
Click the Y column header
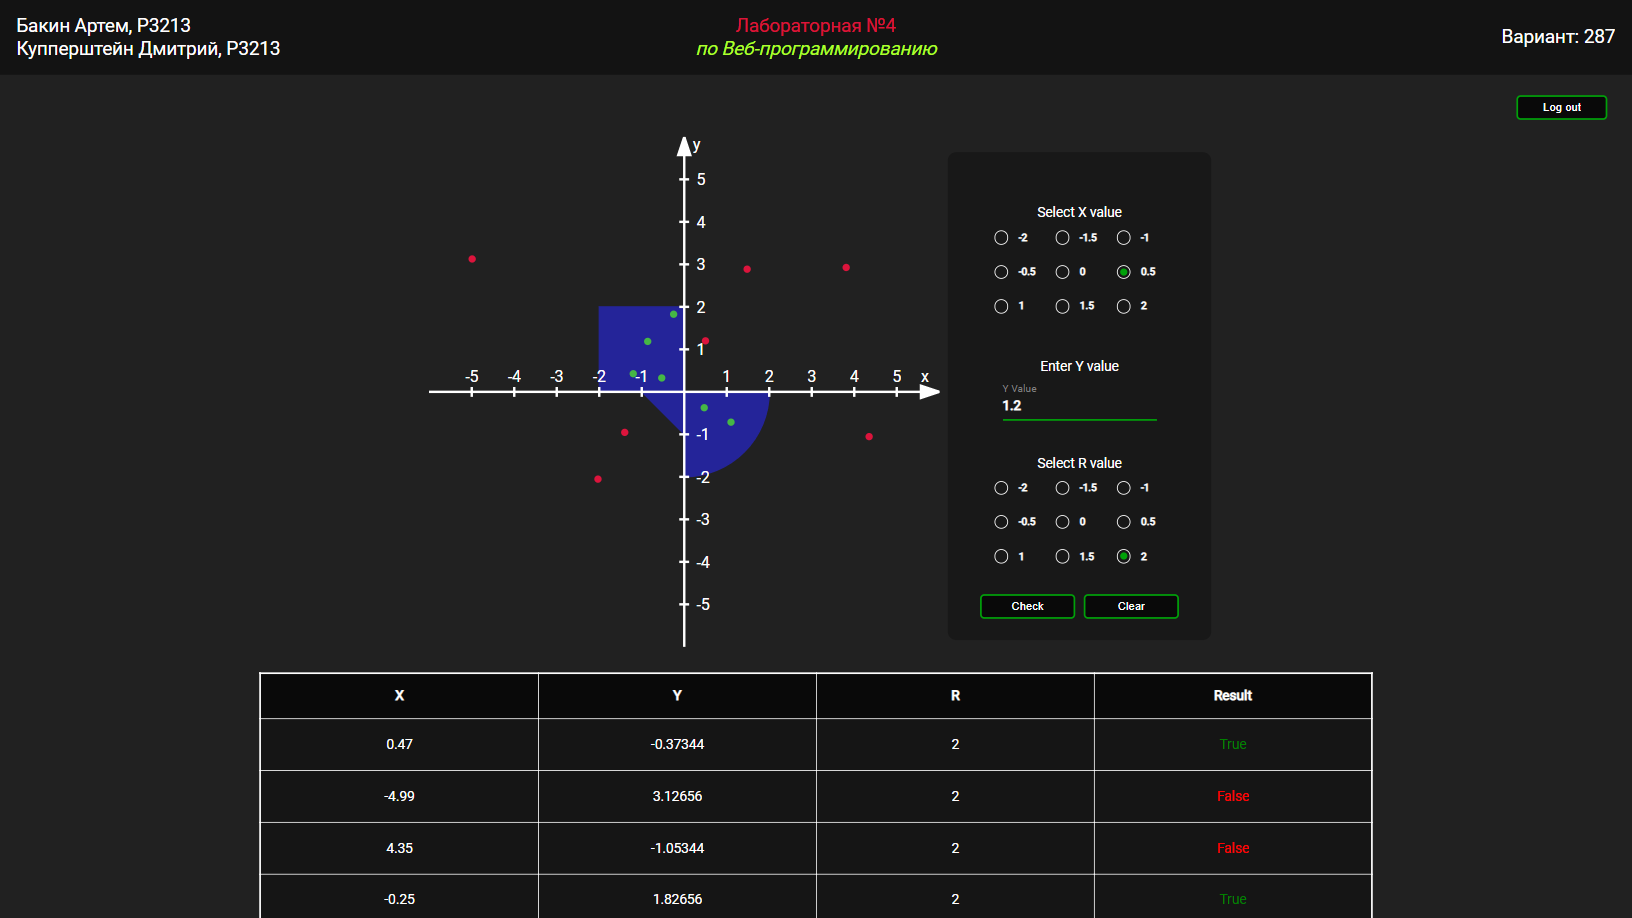pos(677,696)
